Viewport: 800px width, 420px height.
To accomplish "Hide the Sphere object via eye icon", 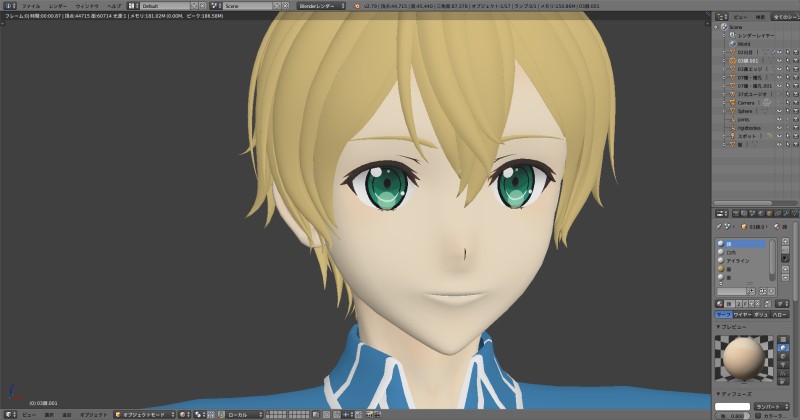I will pos(779,111).
